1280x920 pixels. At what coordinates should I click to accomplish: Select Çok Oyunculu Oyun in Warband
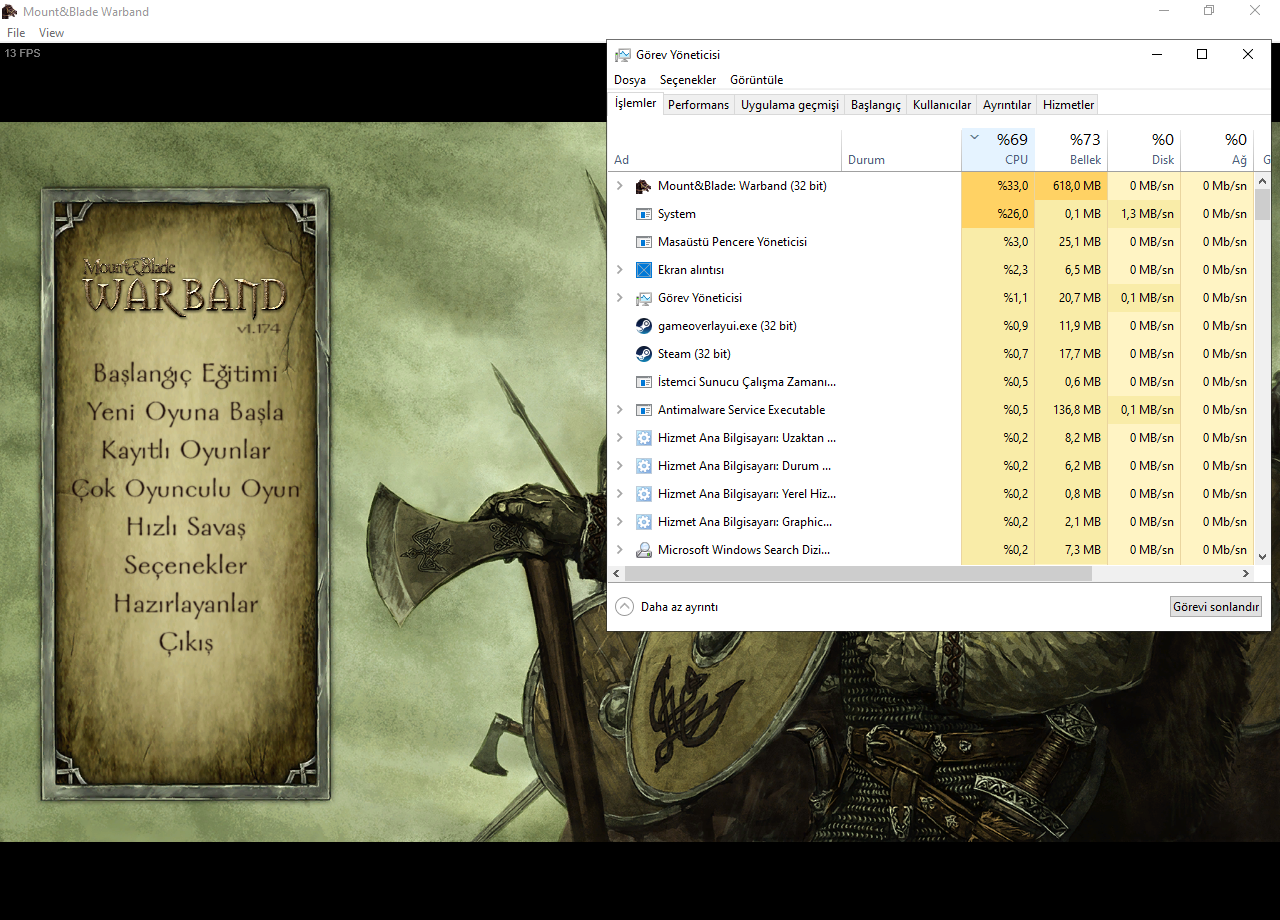[x=185, y=489]
